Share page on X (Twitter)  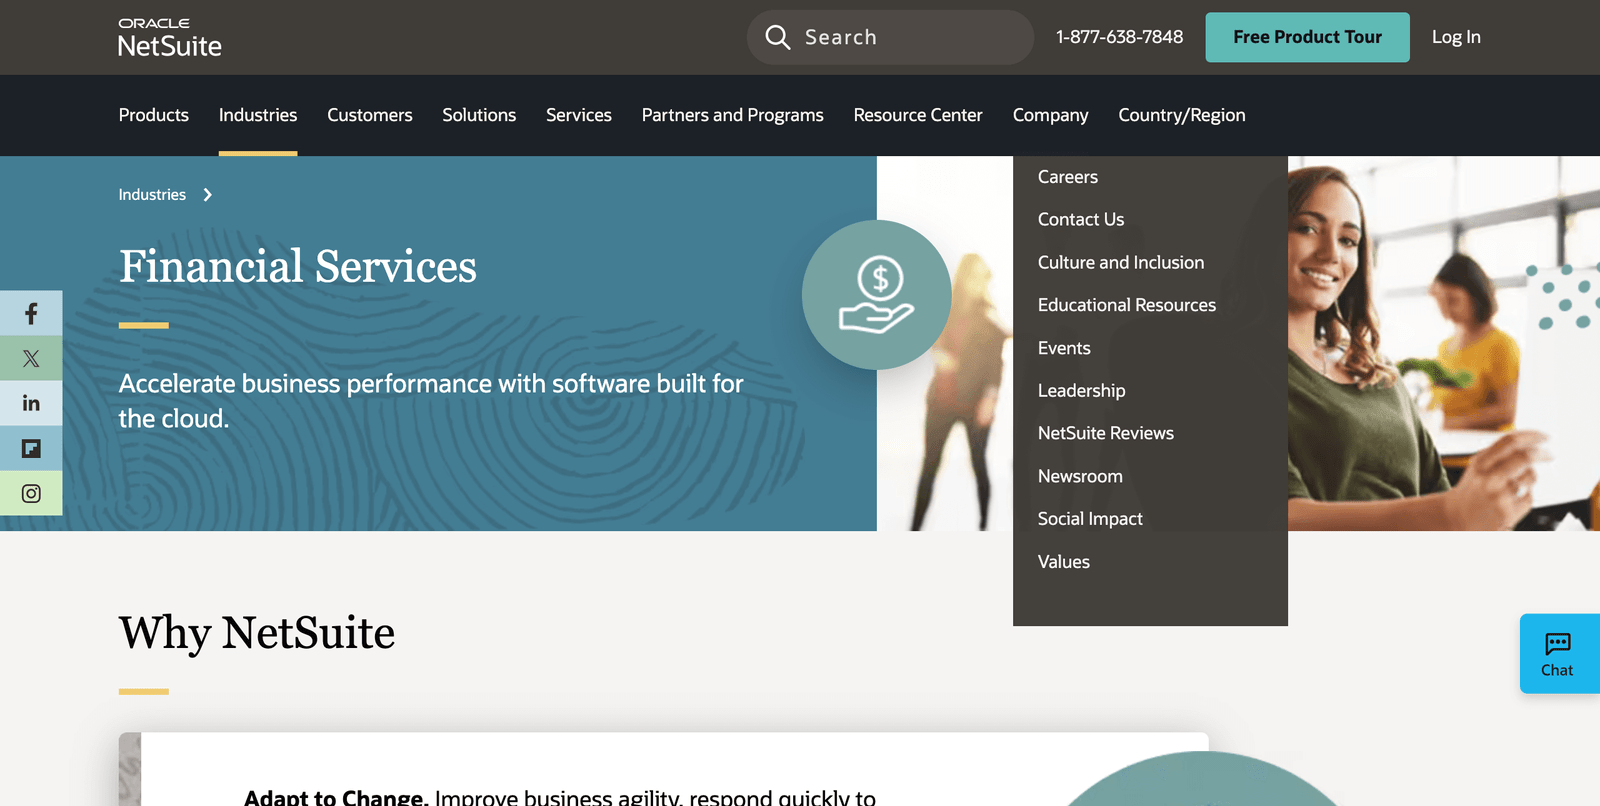31,358
